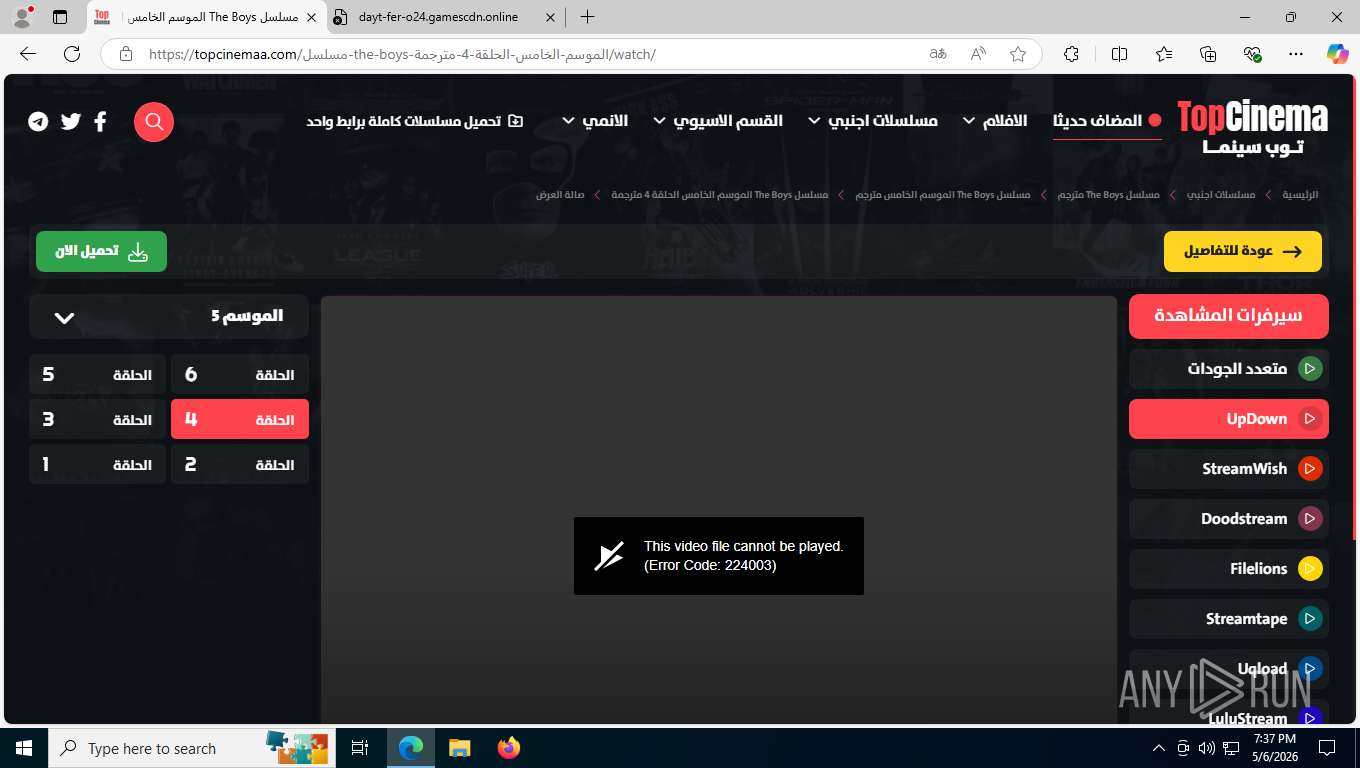
Task: Open tab actions menu icon
Action: coord(60,17)
